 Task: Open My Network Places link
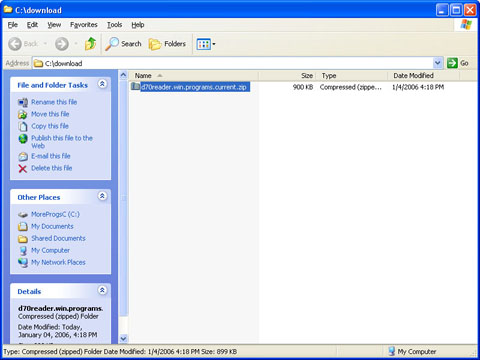(58, 262)
